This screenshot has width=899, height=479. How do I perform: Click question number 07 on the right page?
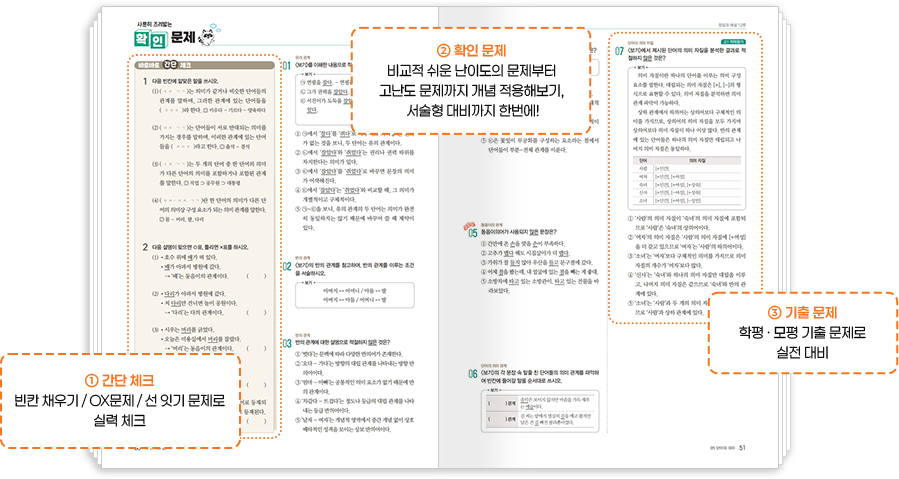[x=619, y=51]
